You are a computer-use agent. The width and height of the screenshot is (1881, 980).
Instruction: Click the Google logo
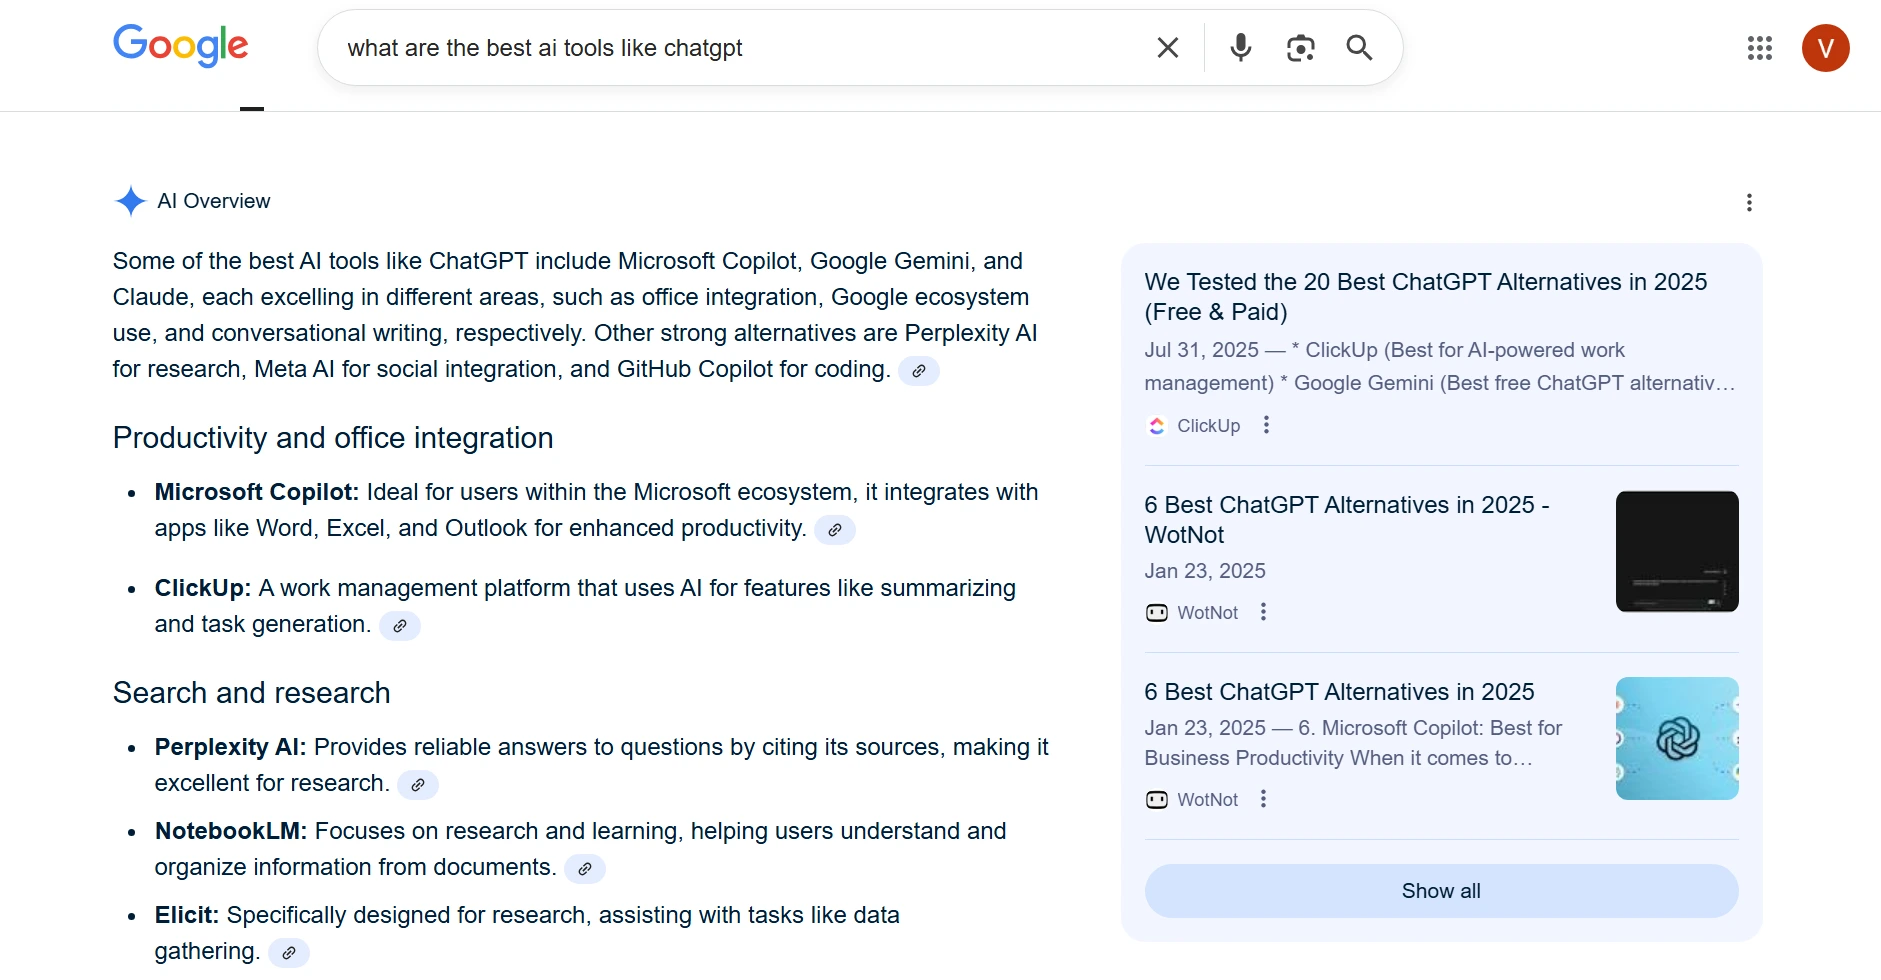click(180, 46)
